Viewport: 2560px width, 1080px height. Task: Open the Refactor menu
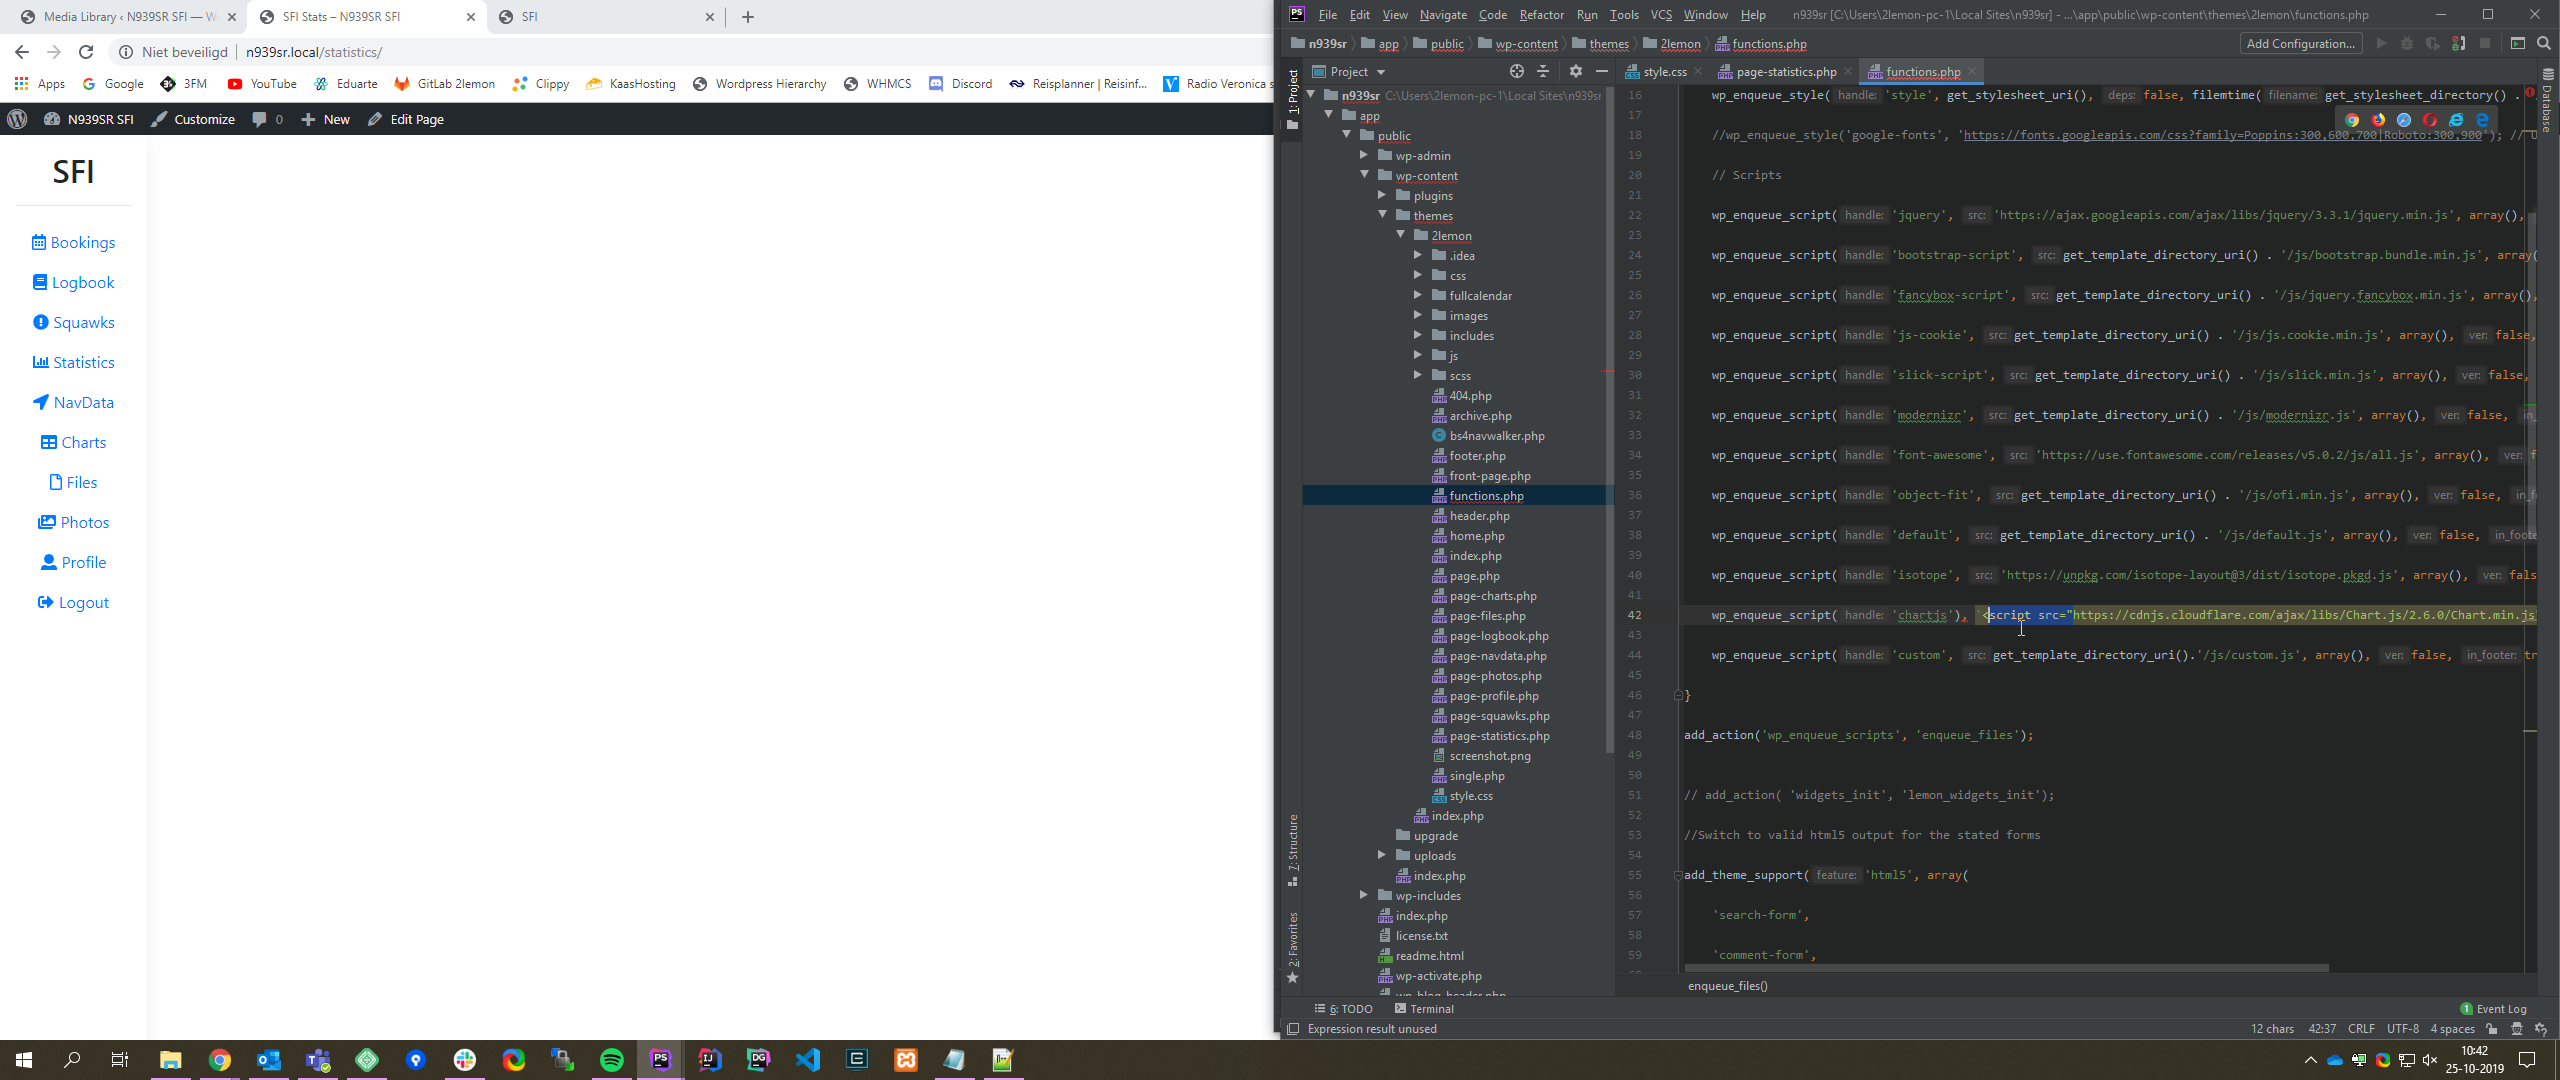(1541, 14)
